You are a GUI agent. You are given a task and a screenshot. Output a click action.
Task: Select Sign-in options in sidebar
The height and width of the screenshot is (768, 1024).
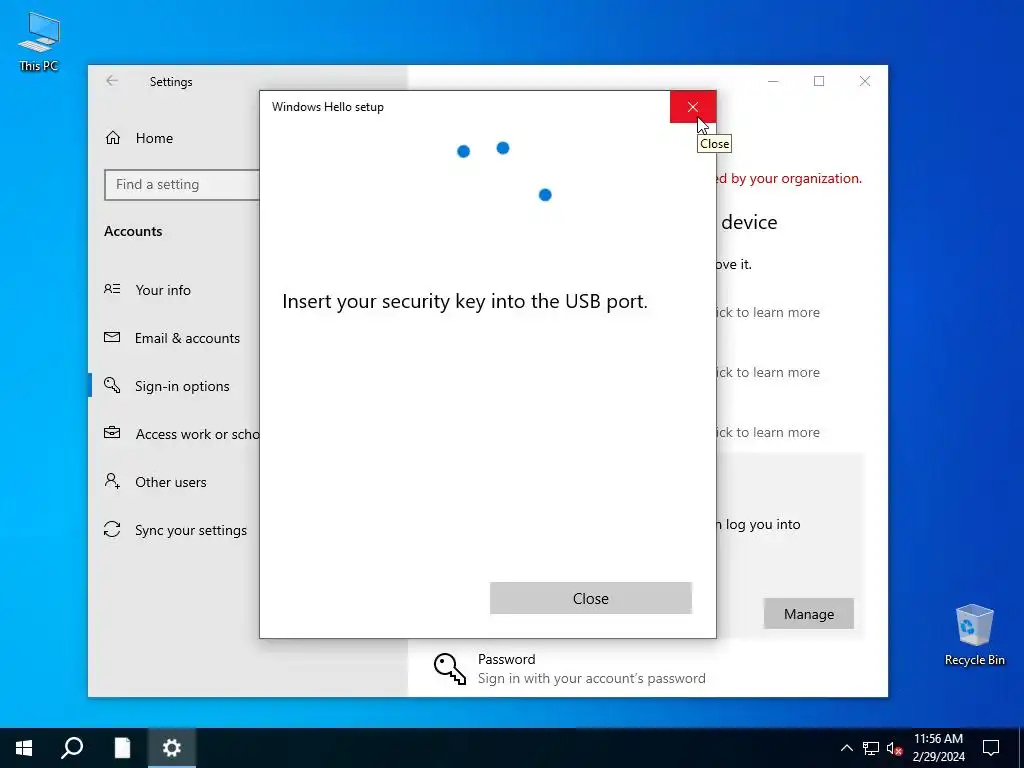(x=182, y=386)
